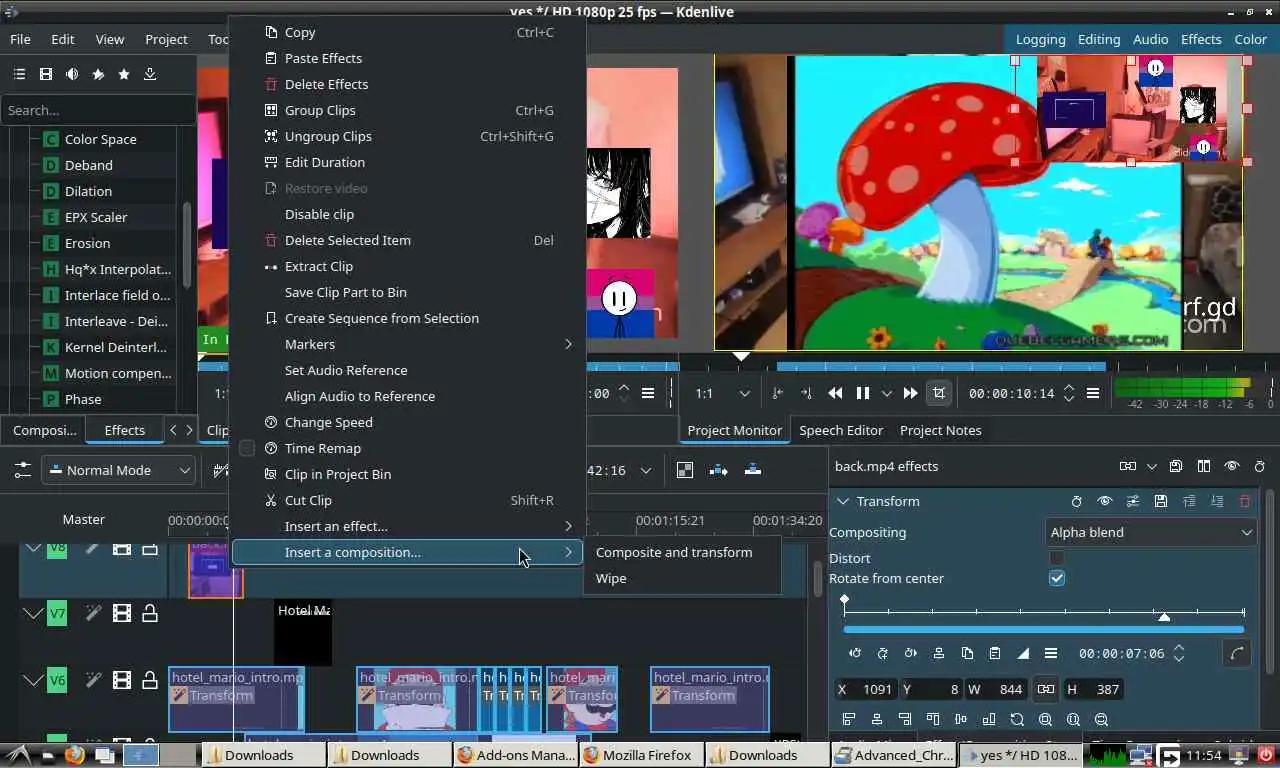
Task: Open Compositing Alpha blend dropdown
Action: [1150, 532]
